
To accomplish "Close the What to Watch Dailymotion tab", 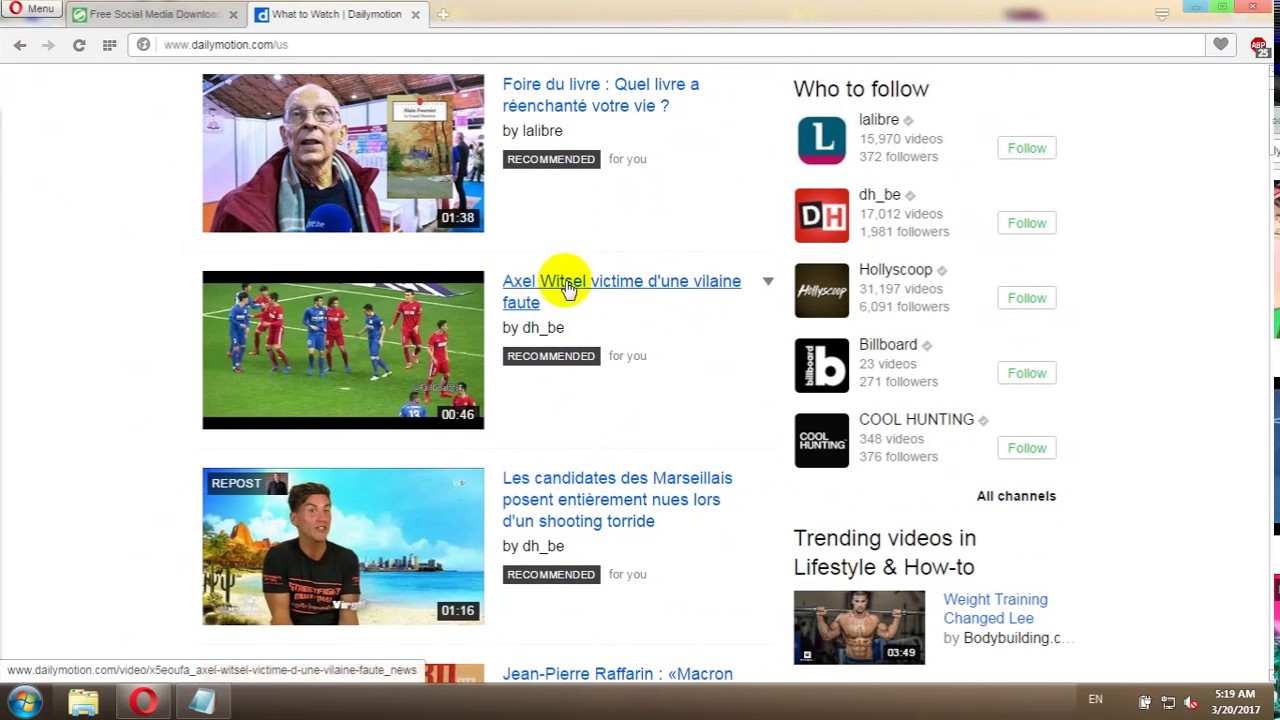I will click(415, 15).
